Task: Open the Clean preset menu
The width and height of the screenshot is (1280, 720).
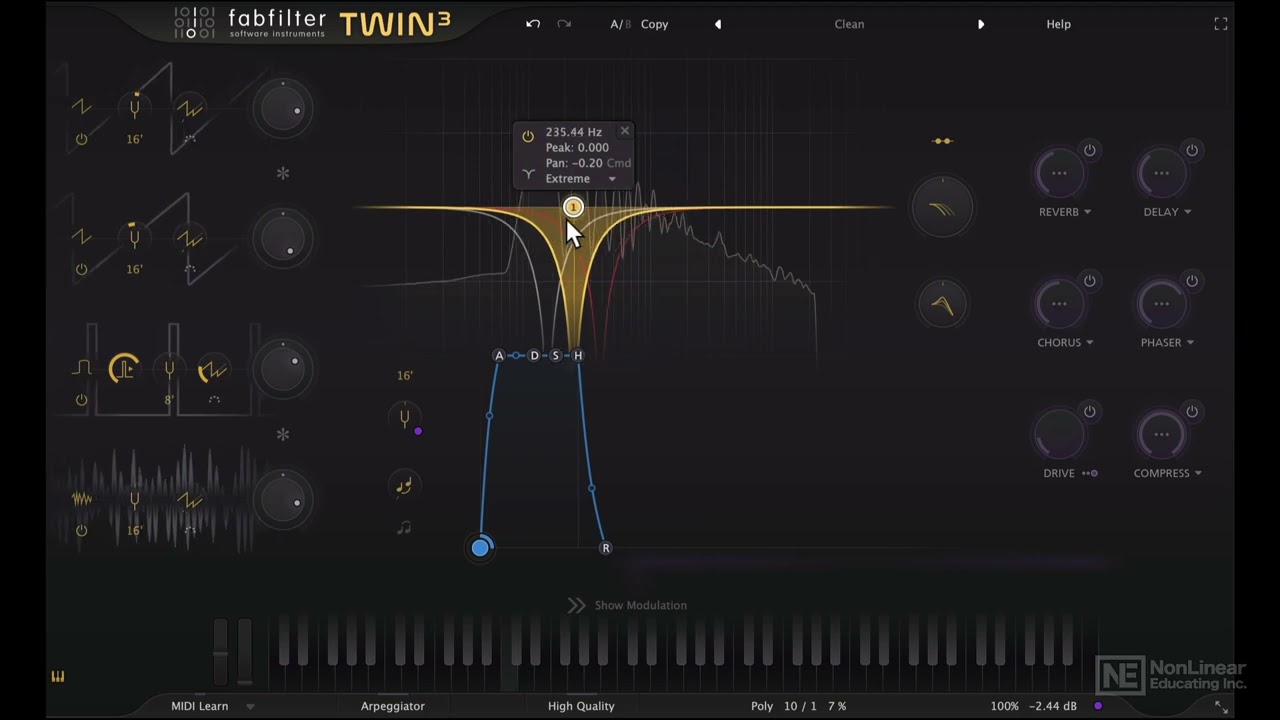Action: [x=849, y=24]
